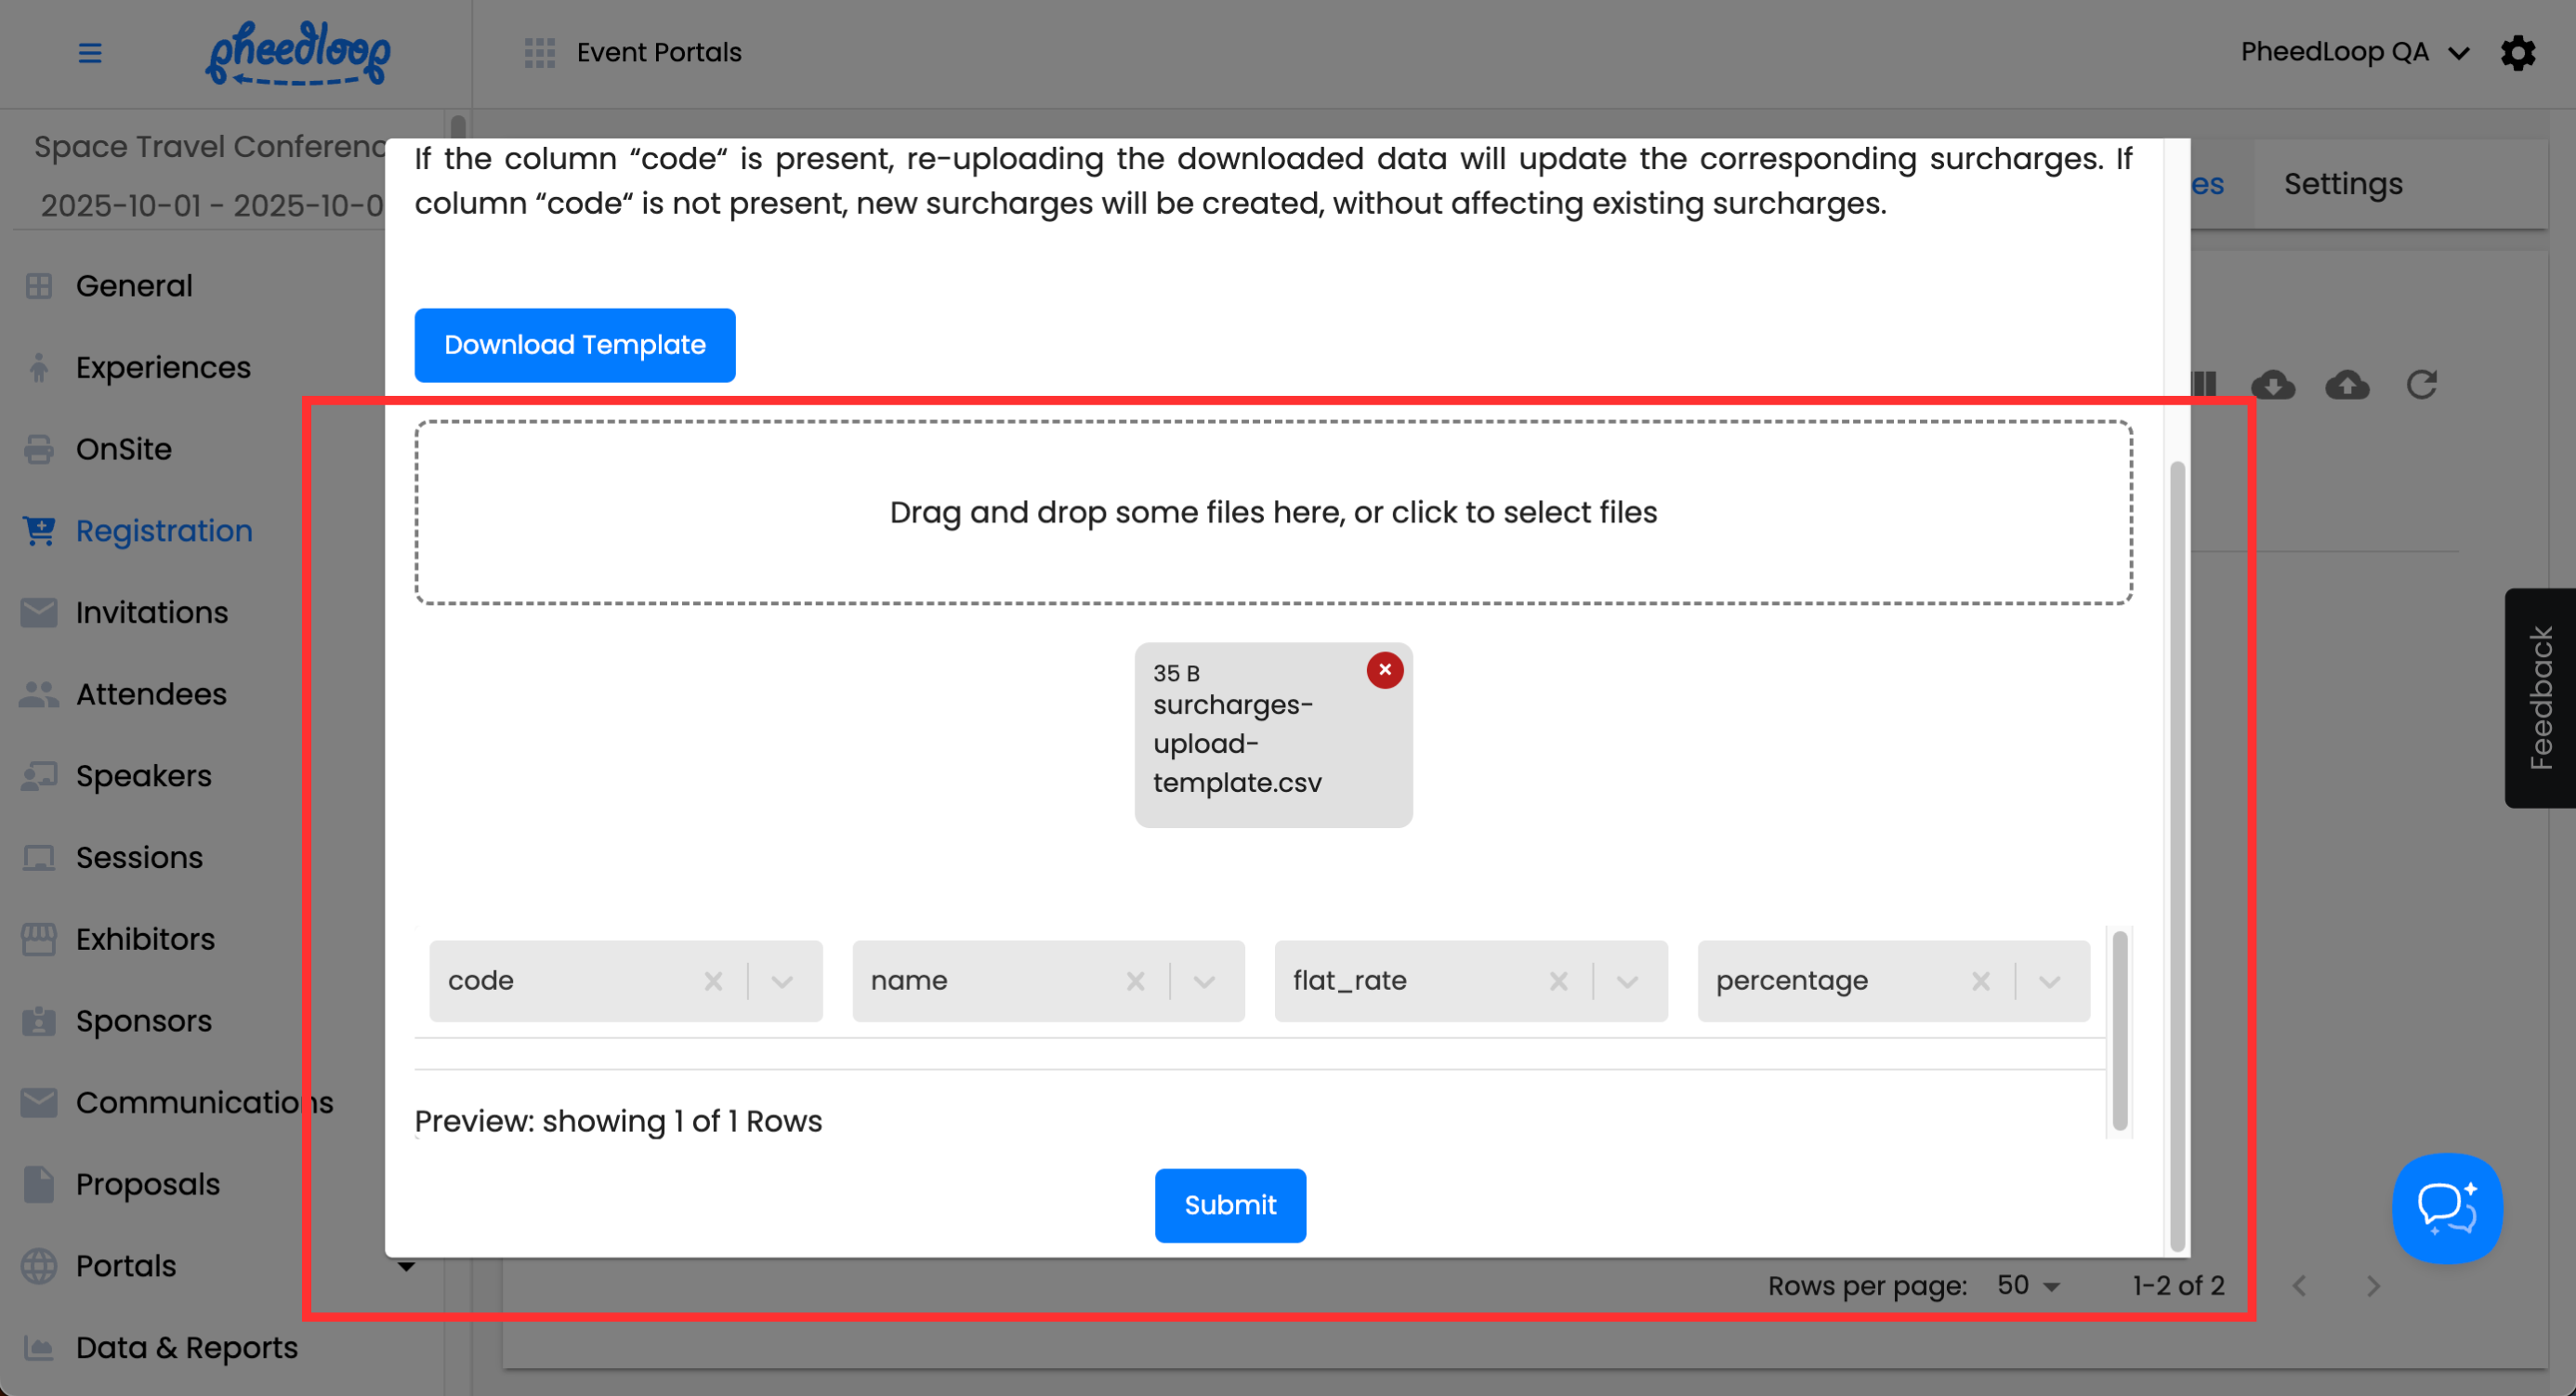Submit the surcharges upload
Viewport: 2576px width, 1396px height.
(x=1229, y=1205)
